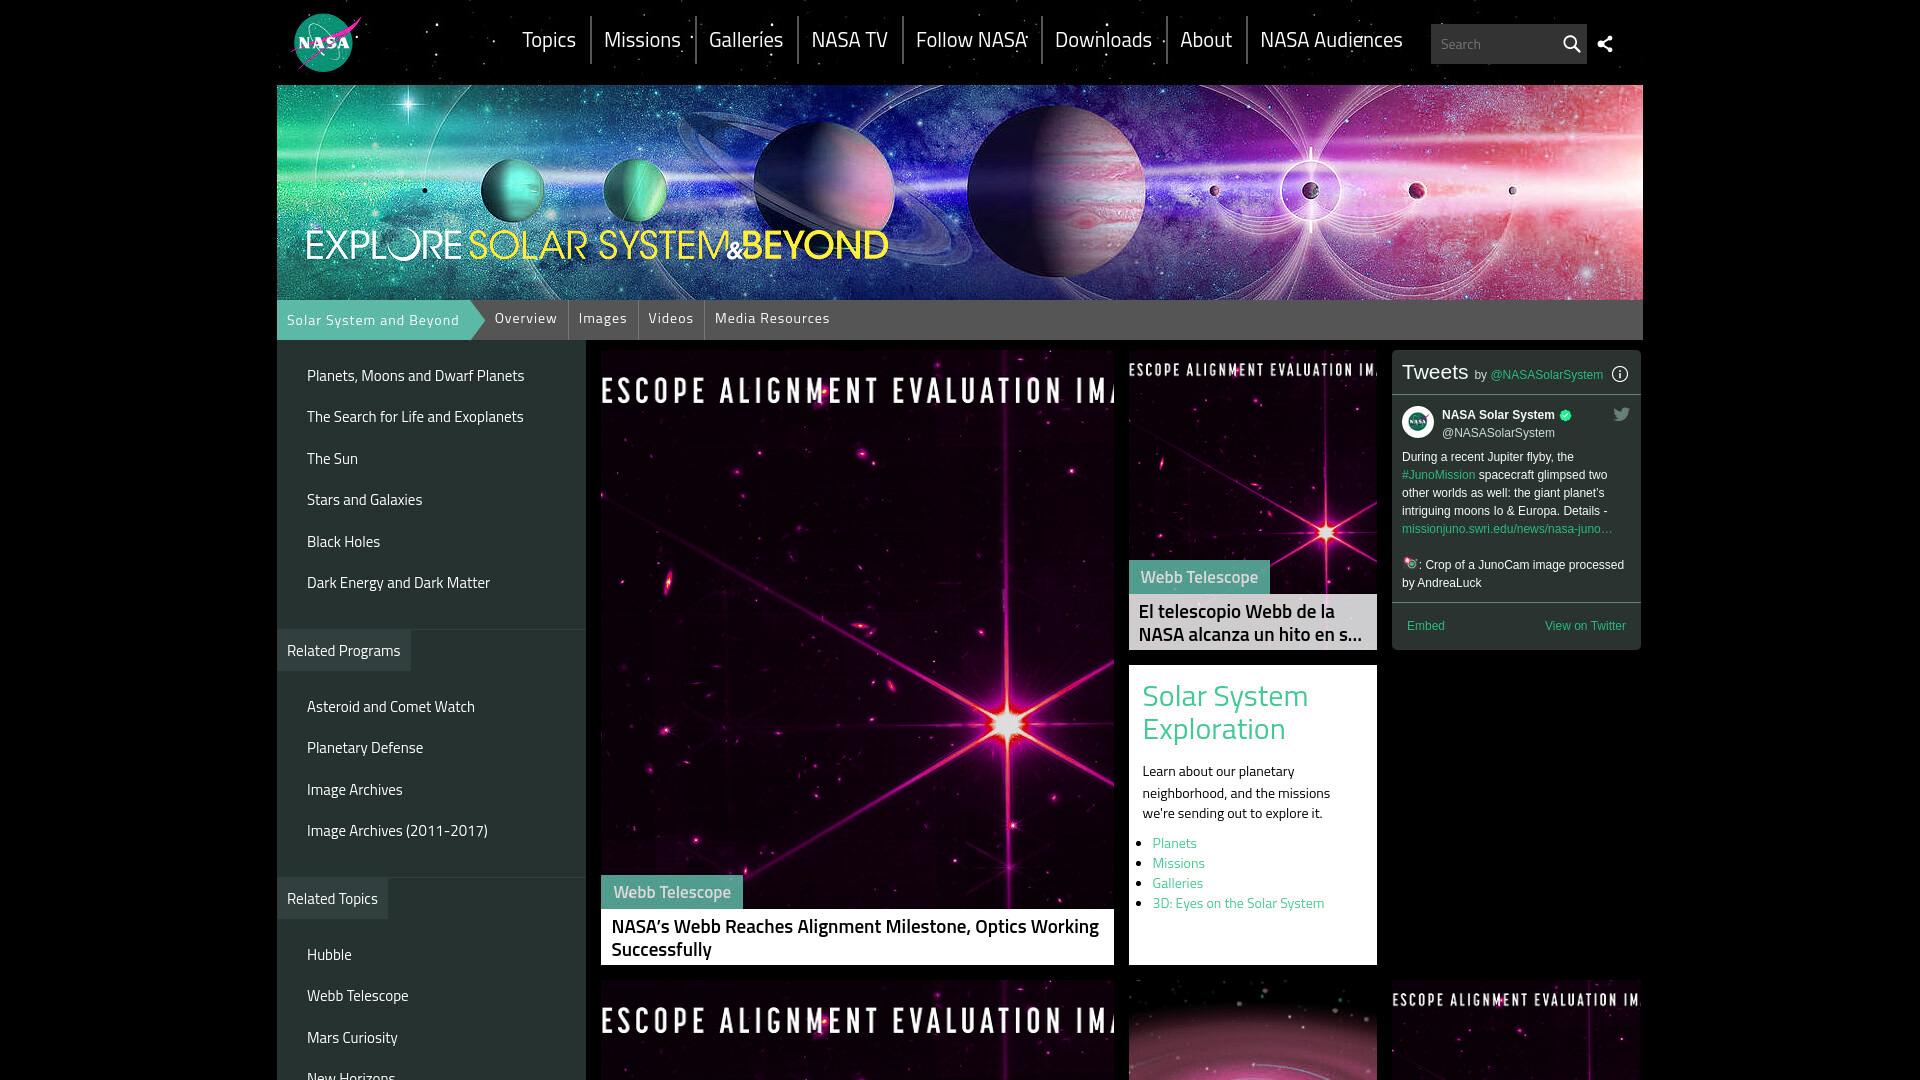Viewport: 1920px width, 1080px height.
Task: Open El telescopio Webb de la NASA article
Action: [x=1250, y=623]
